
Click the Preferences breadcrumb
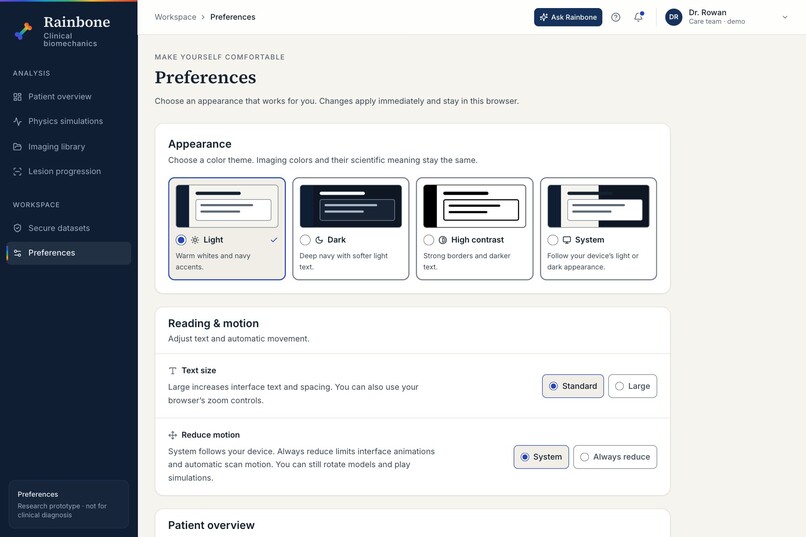pyautogui.click(x=232, y=17)
